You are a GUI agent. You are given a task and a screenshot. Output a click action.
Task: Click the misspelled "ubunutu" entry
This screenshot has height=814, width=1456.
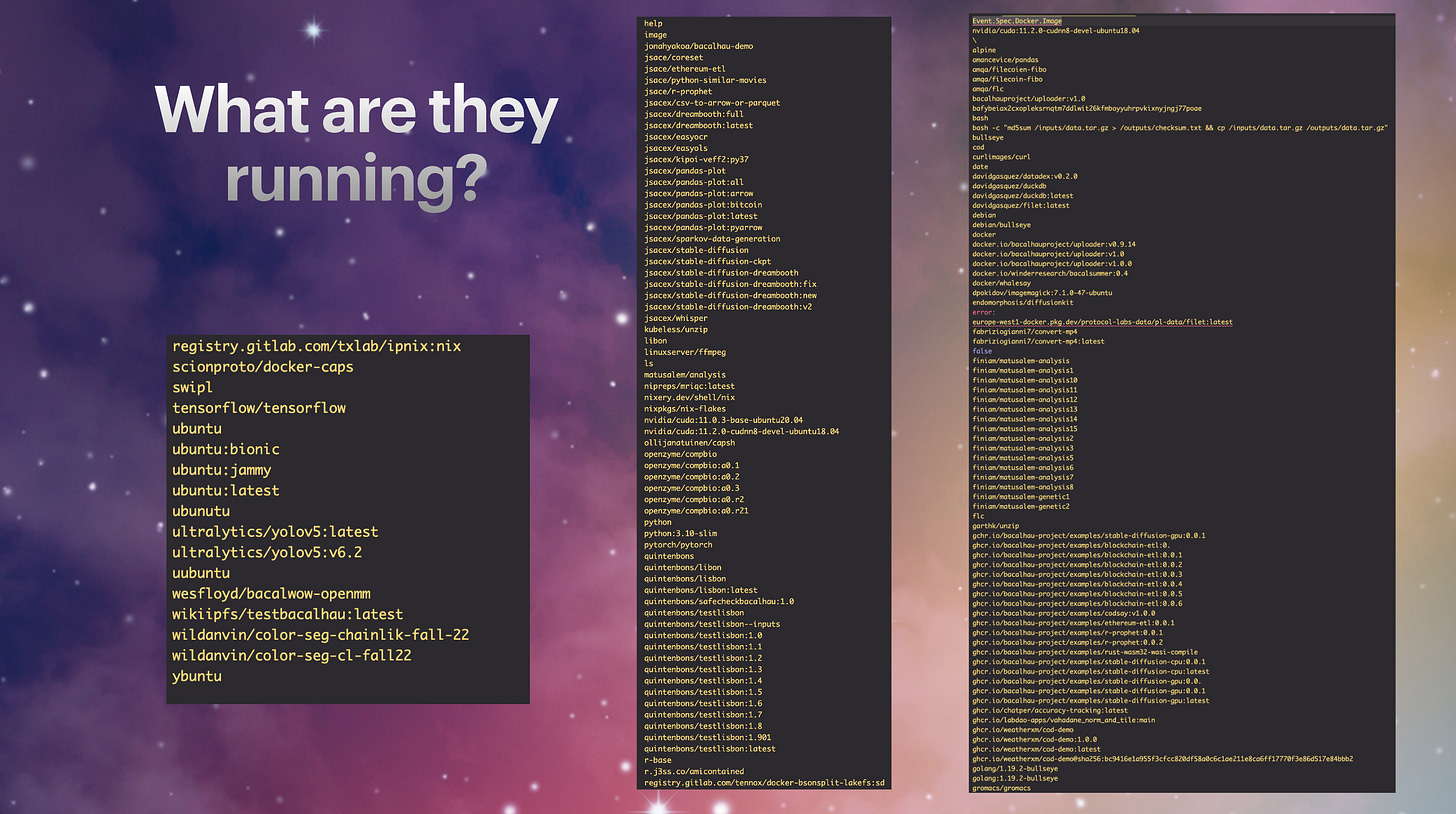(201, 511)
